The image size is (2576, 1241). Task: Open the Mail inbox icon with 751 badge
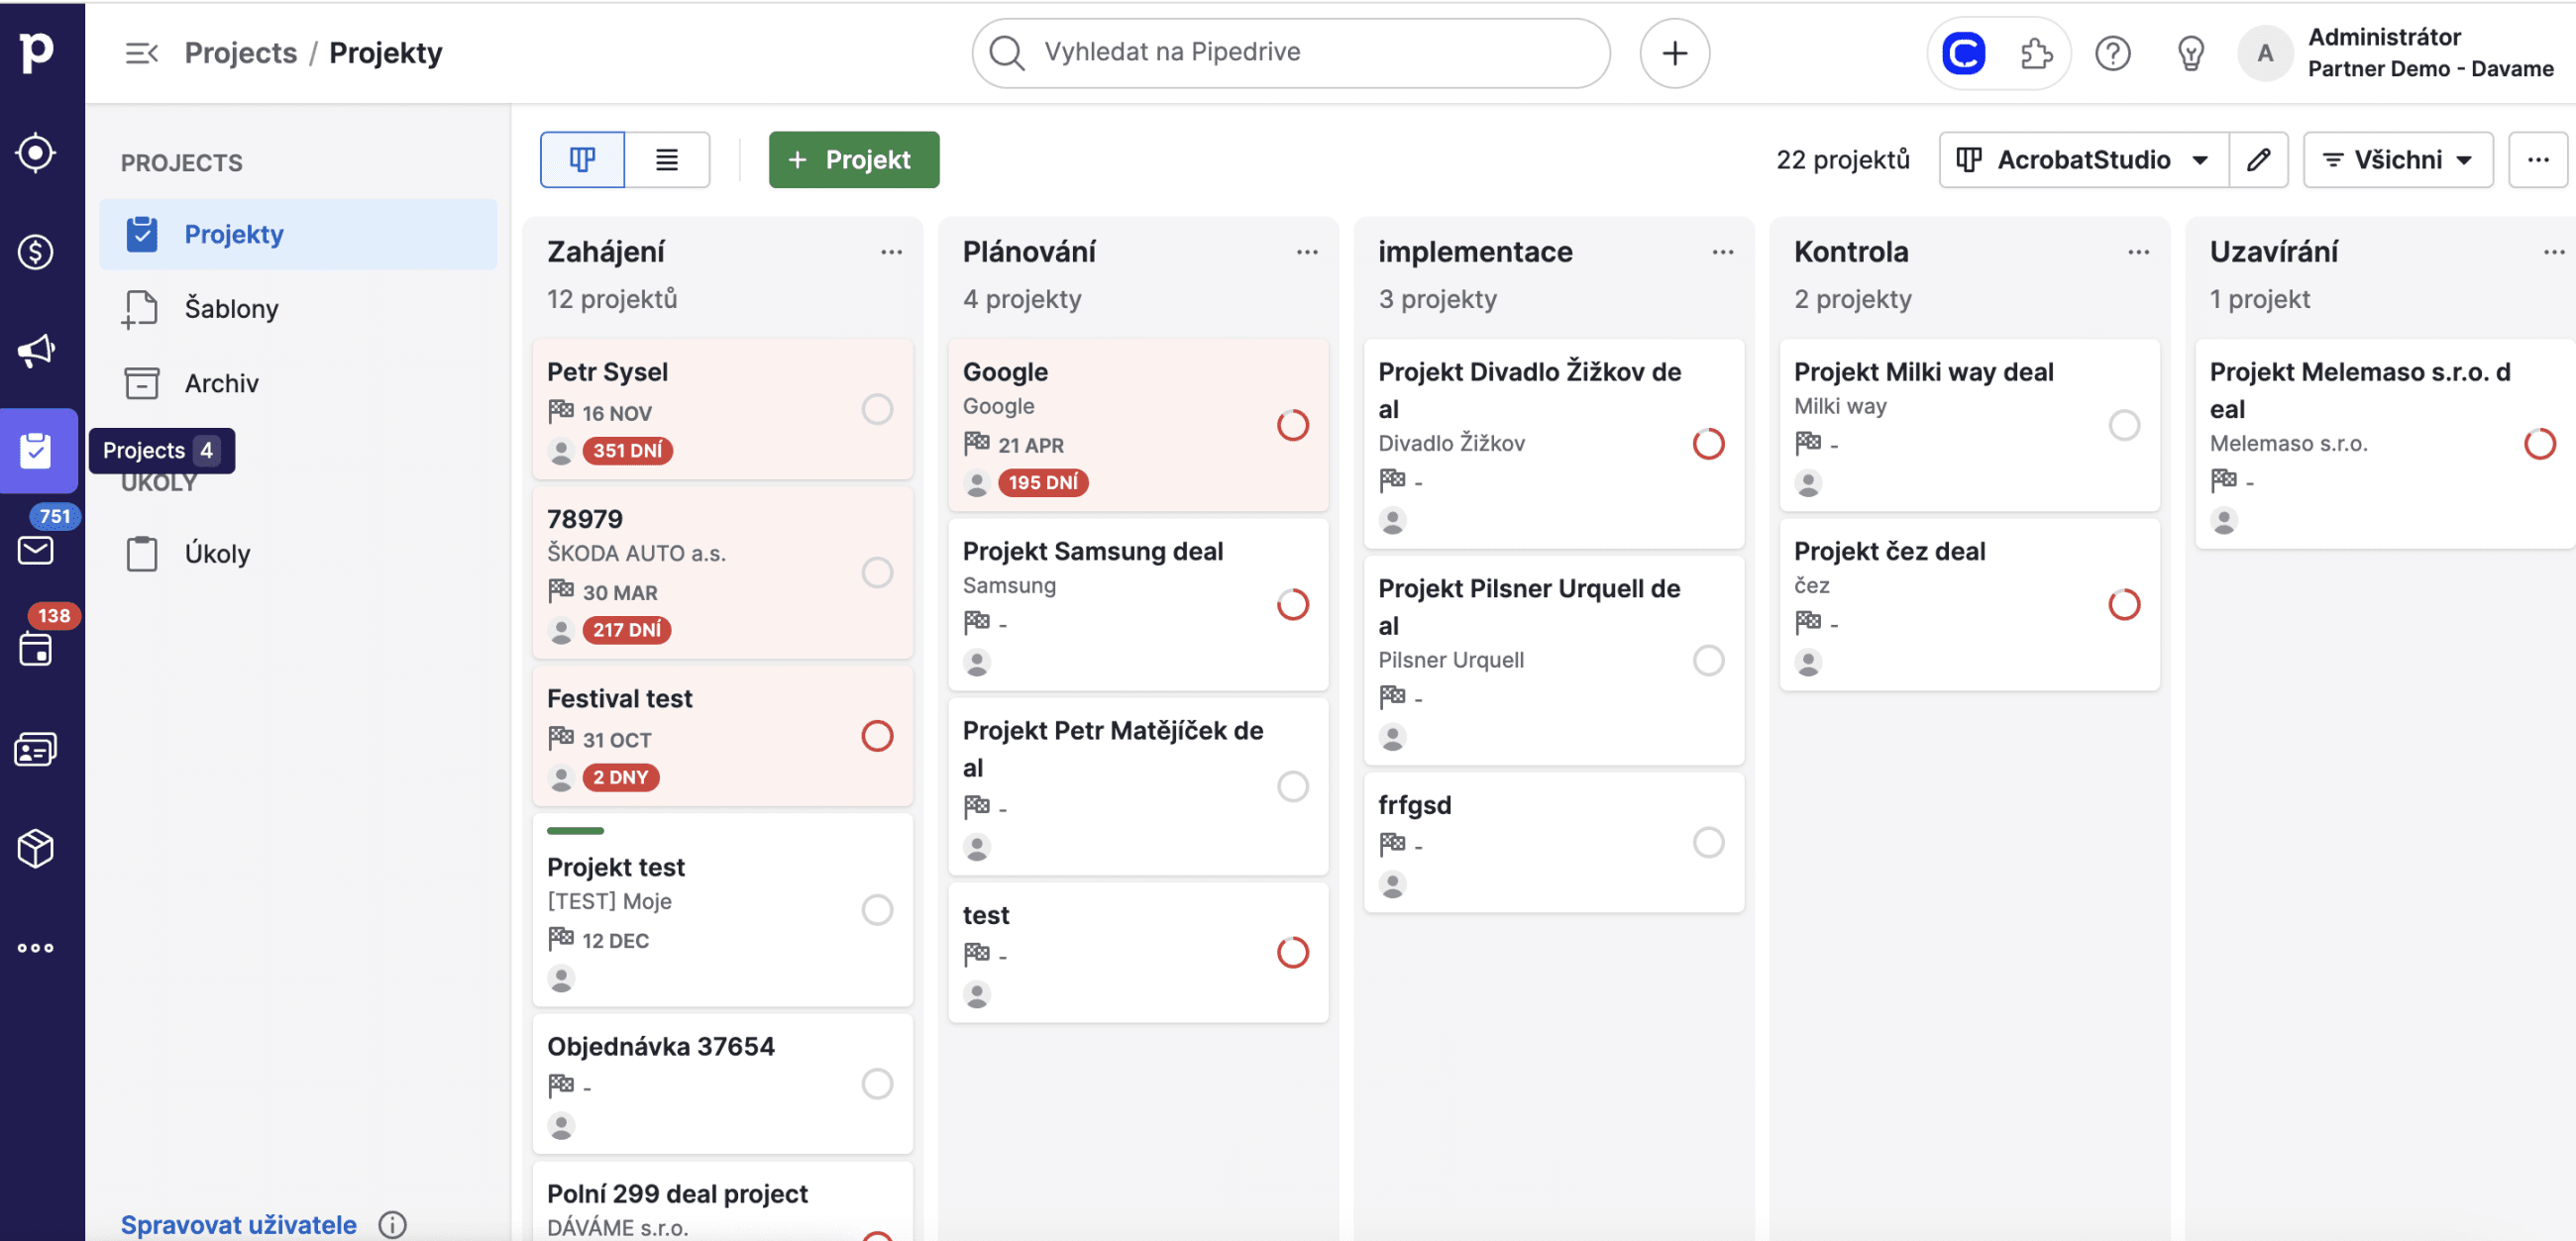(36, 549)
